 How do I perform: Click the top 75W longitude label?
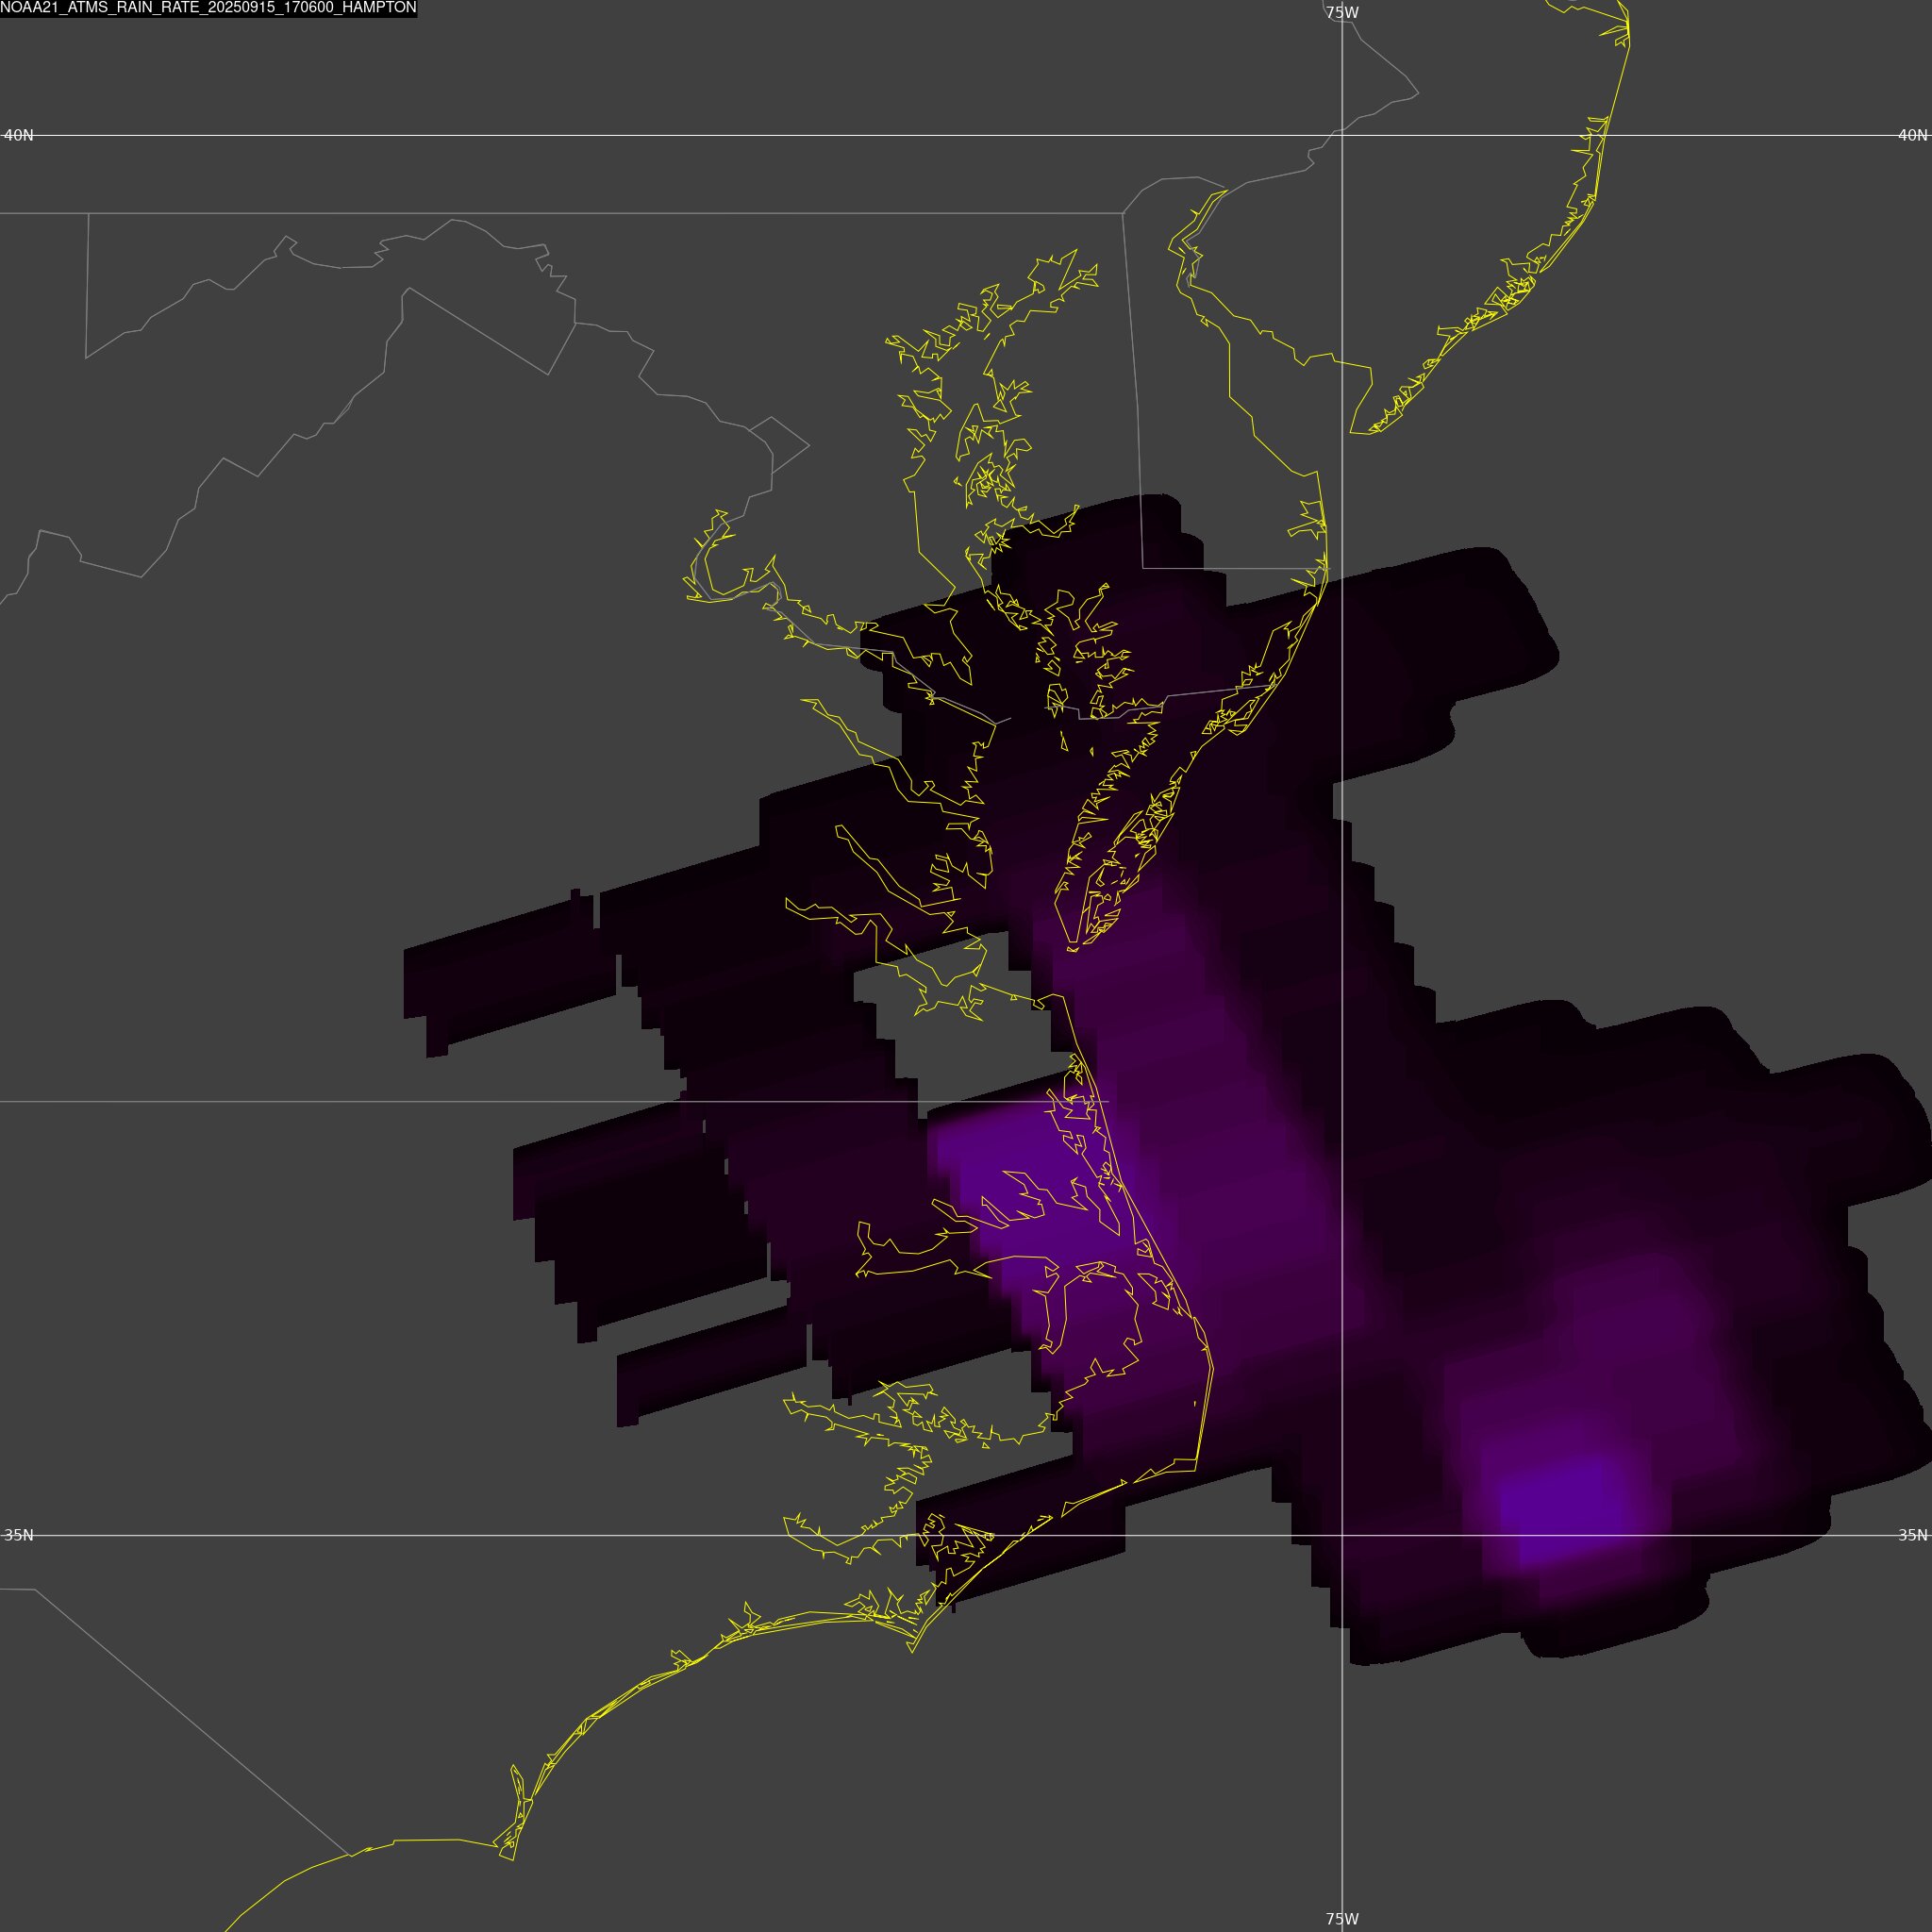[1342, 13]
